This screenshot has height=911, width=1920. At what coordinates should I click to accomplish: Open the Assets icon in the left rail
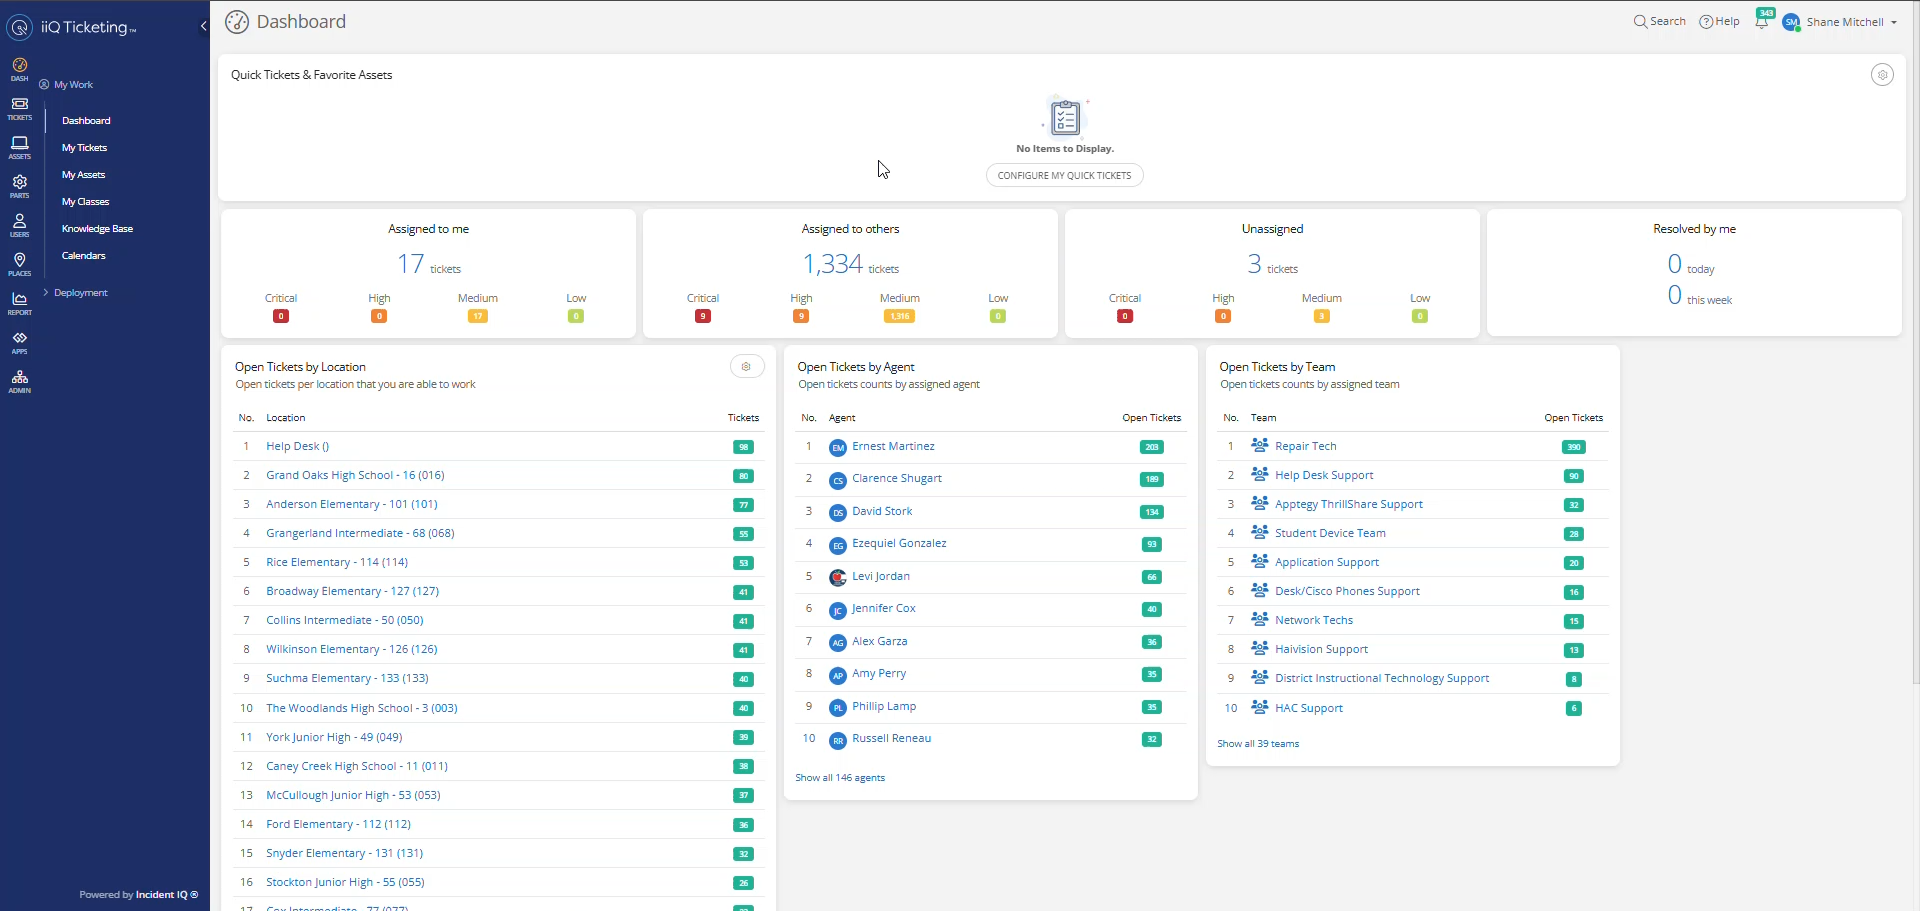pos(19,147)
